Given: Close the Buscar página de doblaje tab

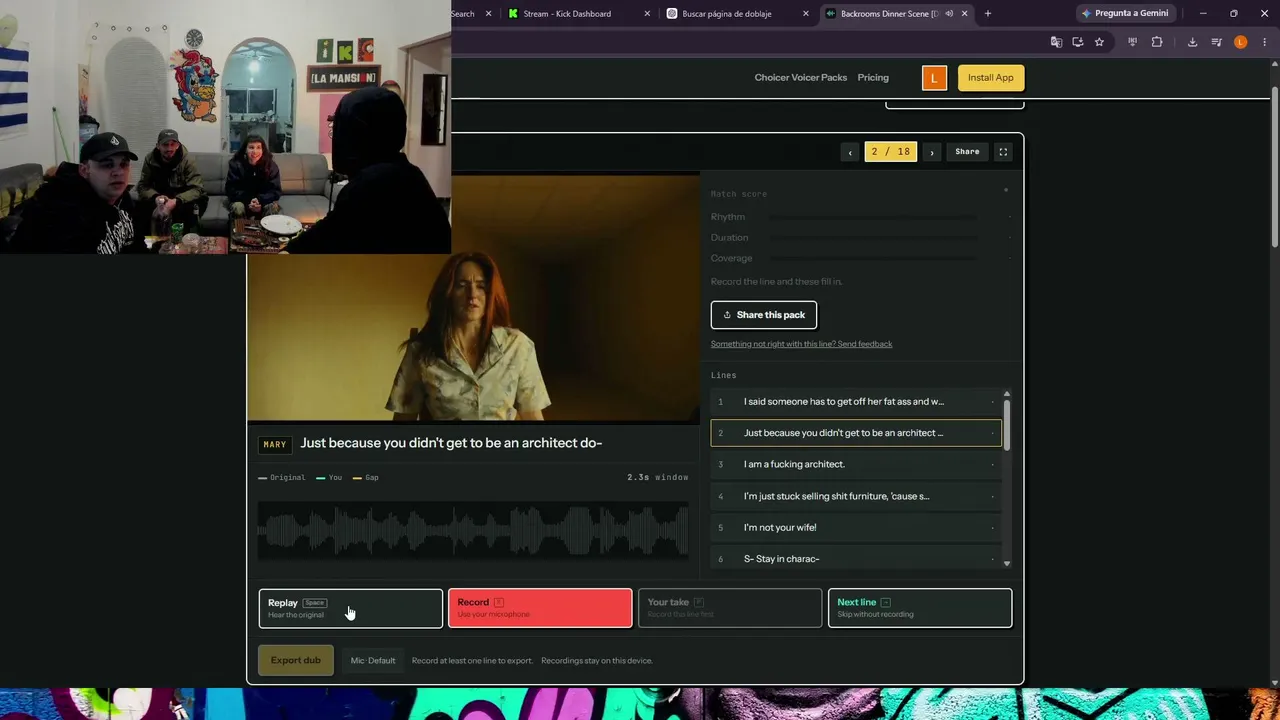Looking at the screenshot, I should pos(806,14).
